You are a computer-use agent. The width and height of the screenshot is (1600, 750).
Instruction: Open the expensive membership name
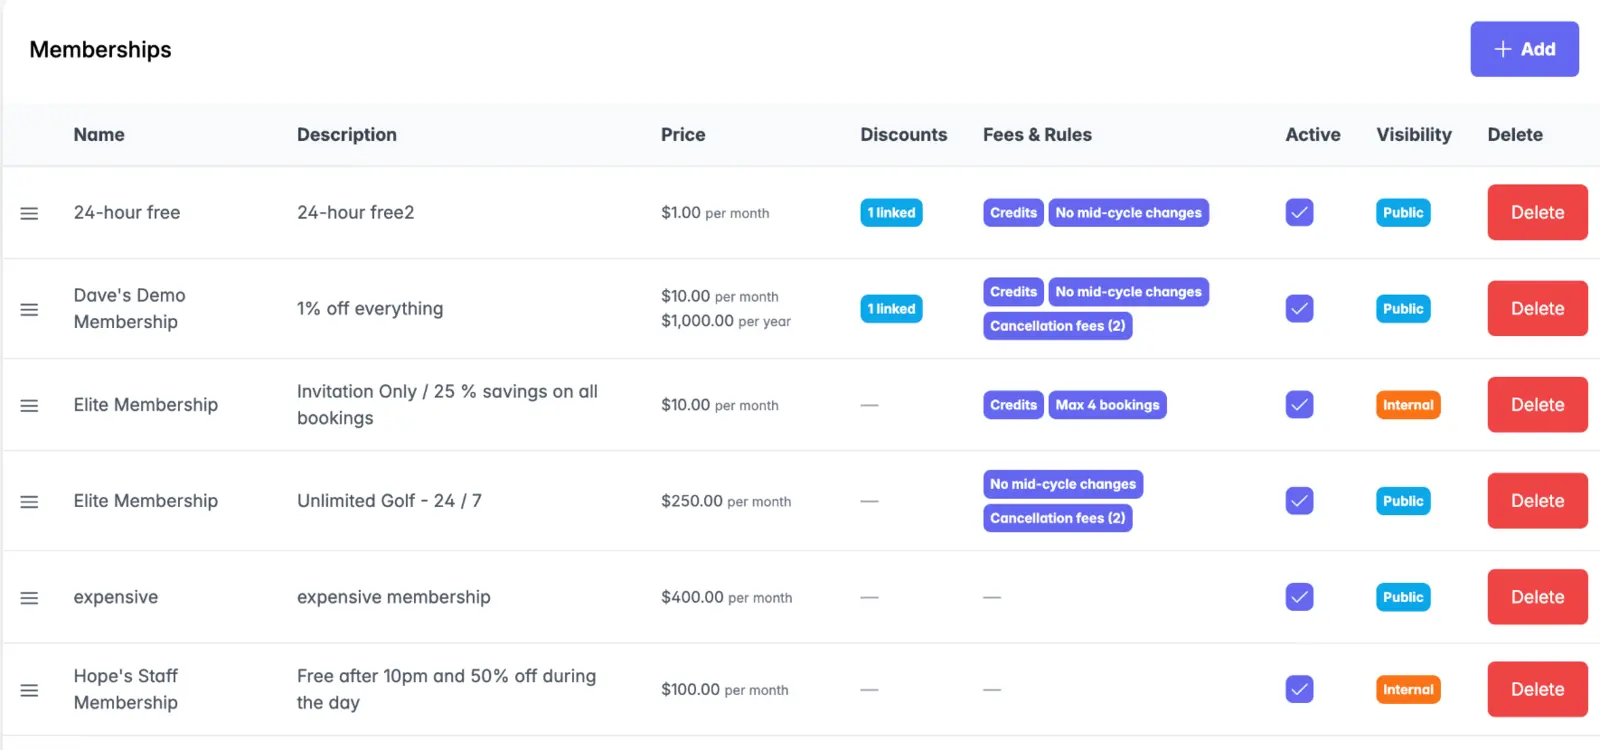[x=116, y=597]
